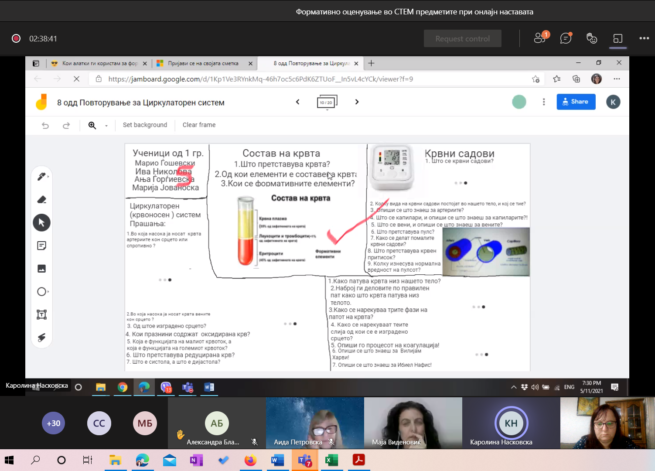
Task: Insert an image with the image tool
Action: (x=41, y=268)
